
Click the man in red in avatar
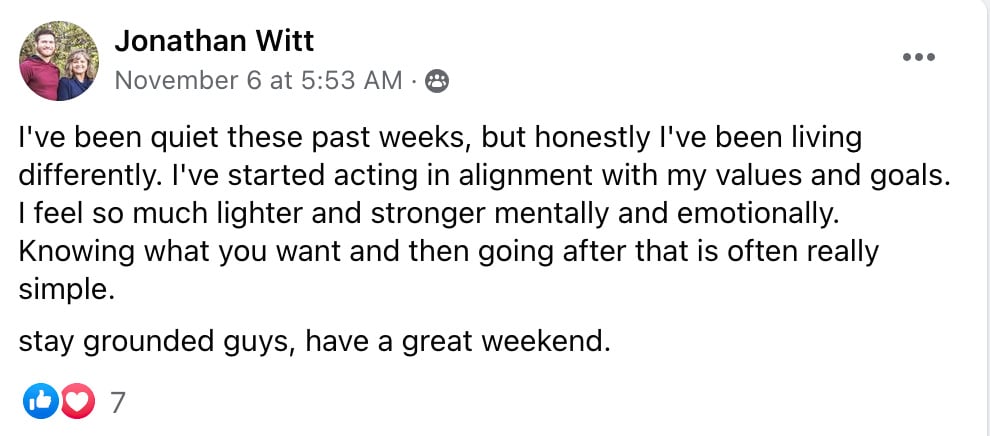(x=40, y=66)
